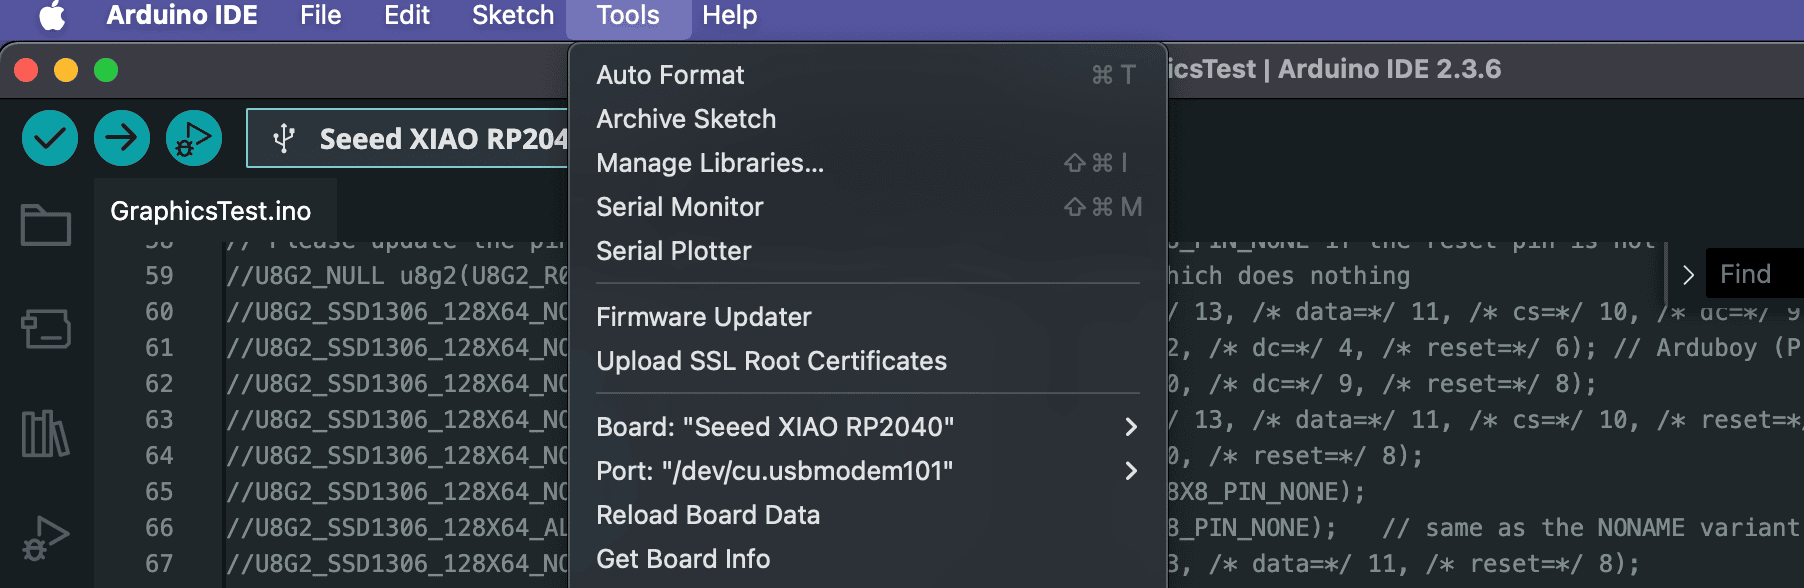This screenshot has width=1804, height=588.
Task: Switch to GraphicsTest.ino tab
Action: pos(211,211)
